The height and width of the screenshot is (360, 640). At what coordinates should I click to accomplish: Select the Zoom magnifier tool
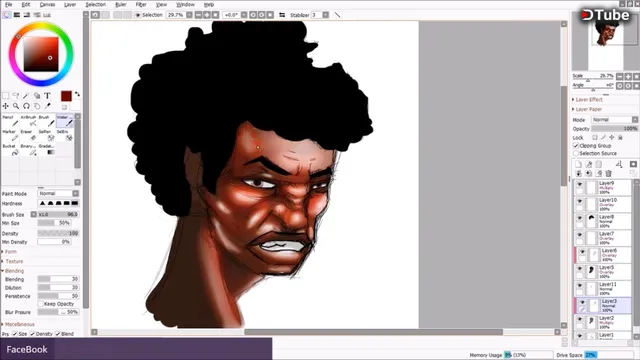[x=16, y=106]
